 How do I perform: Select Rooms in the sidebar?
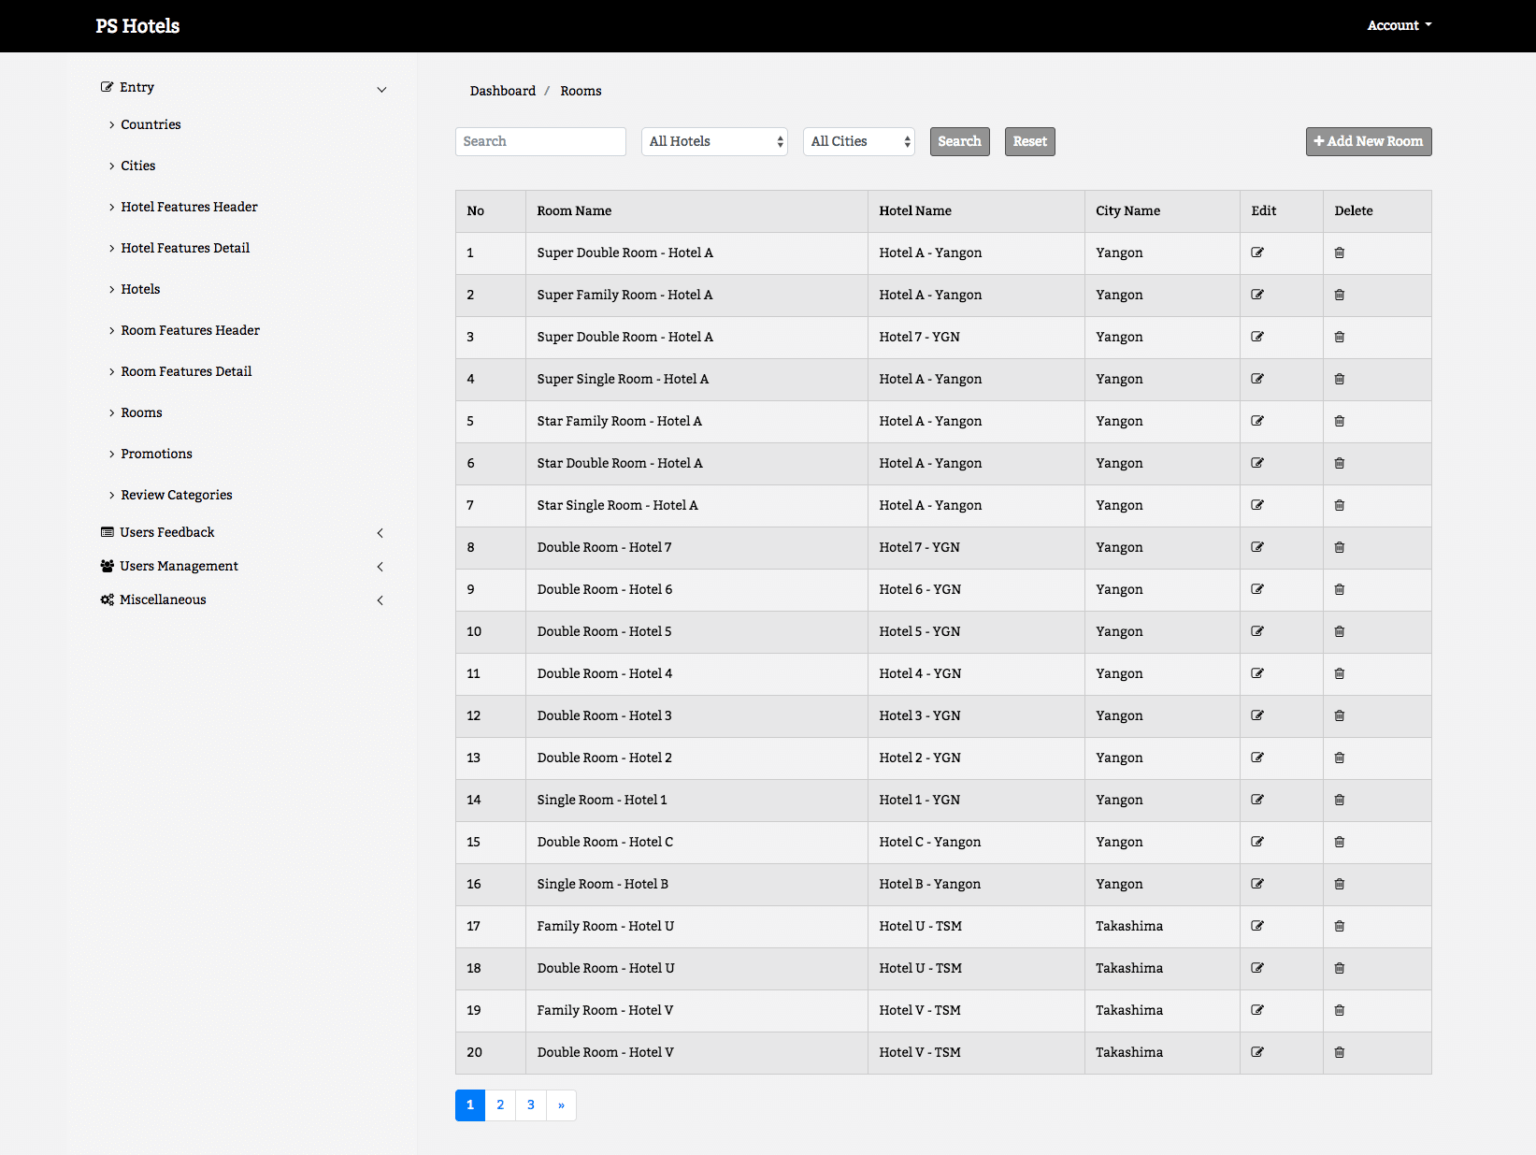tap(141, 412)
